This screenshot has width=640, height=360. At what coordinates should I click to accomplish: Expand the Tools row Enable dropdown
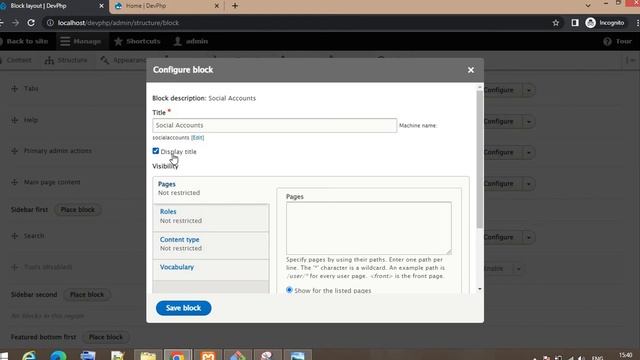tap(518, 269)
